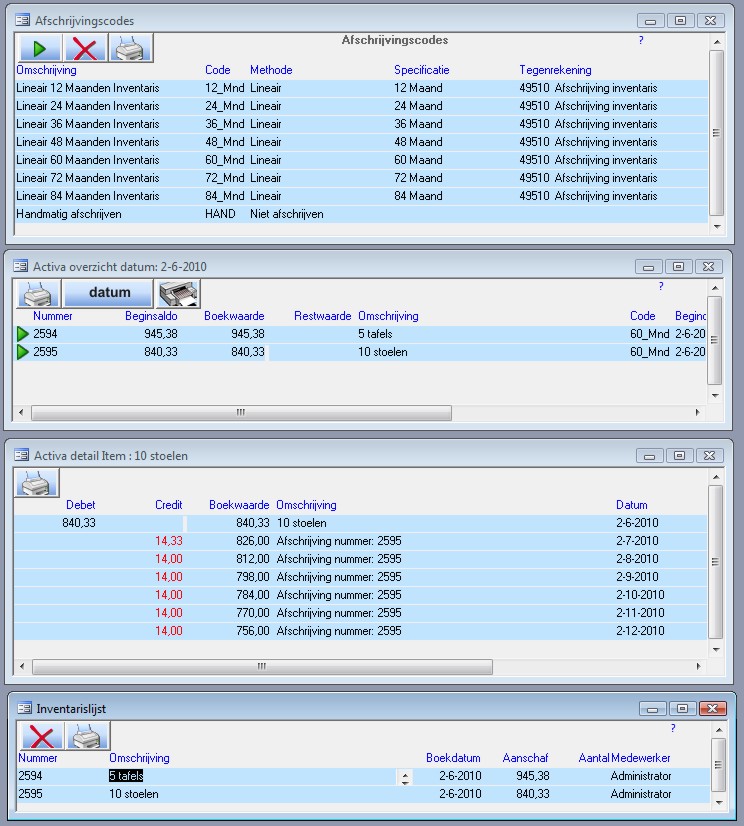Click Aanschaf header in Inventarislijst
The width and height of the screenshot is (744, 826).
point(525,758)
